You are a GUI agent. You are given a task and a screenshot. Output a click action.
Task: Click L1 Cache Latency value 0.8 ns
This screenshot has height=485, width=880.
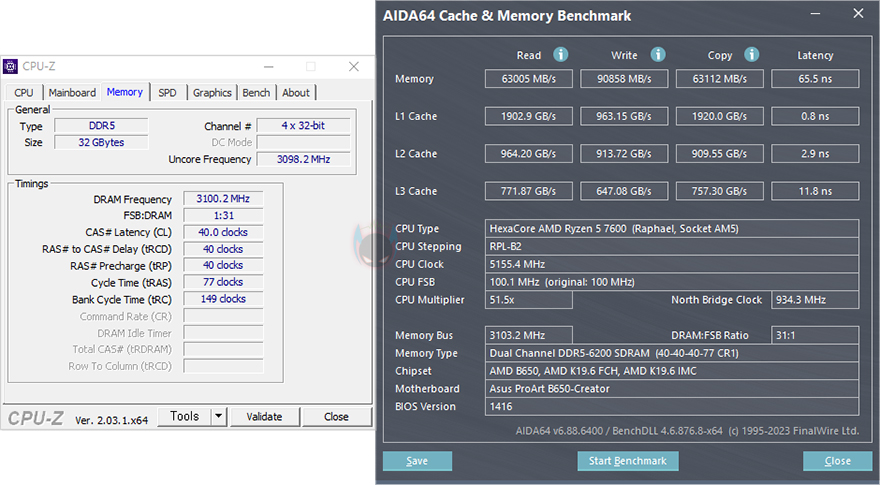point(815,116)
